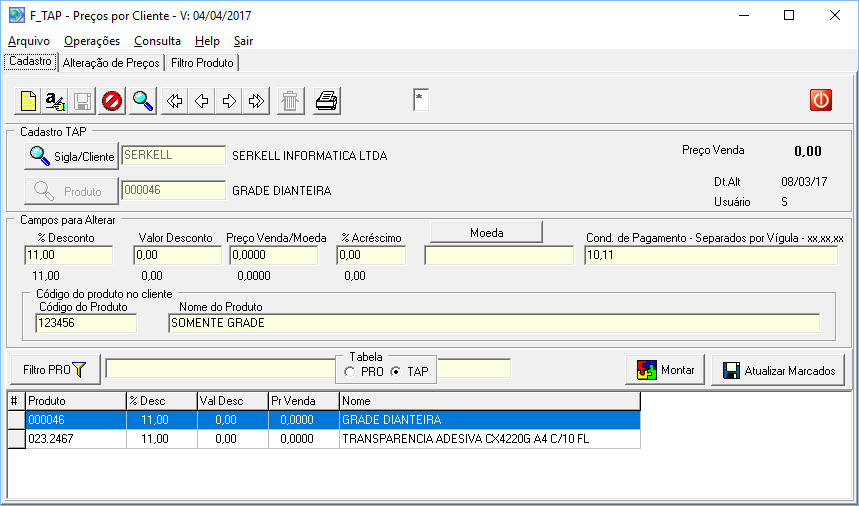Viewport: 859px width, 506px height.
Task: Click the % Desconto input field
Action: pos(68,255)
